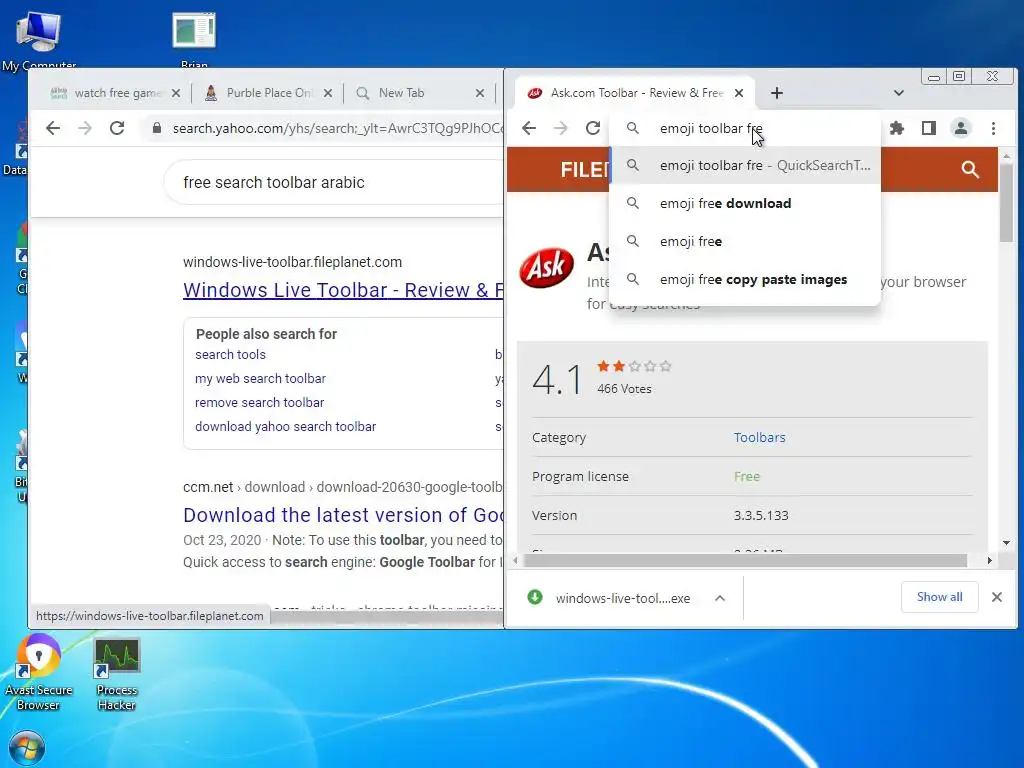Choose the plain emoji free suggestion
Viewport: 1024px width, 768px height.
744,241
